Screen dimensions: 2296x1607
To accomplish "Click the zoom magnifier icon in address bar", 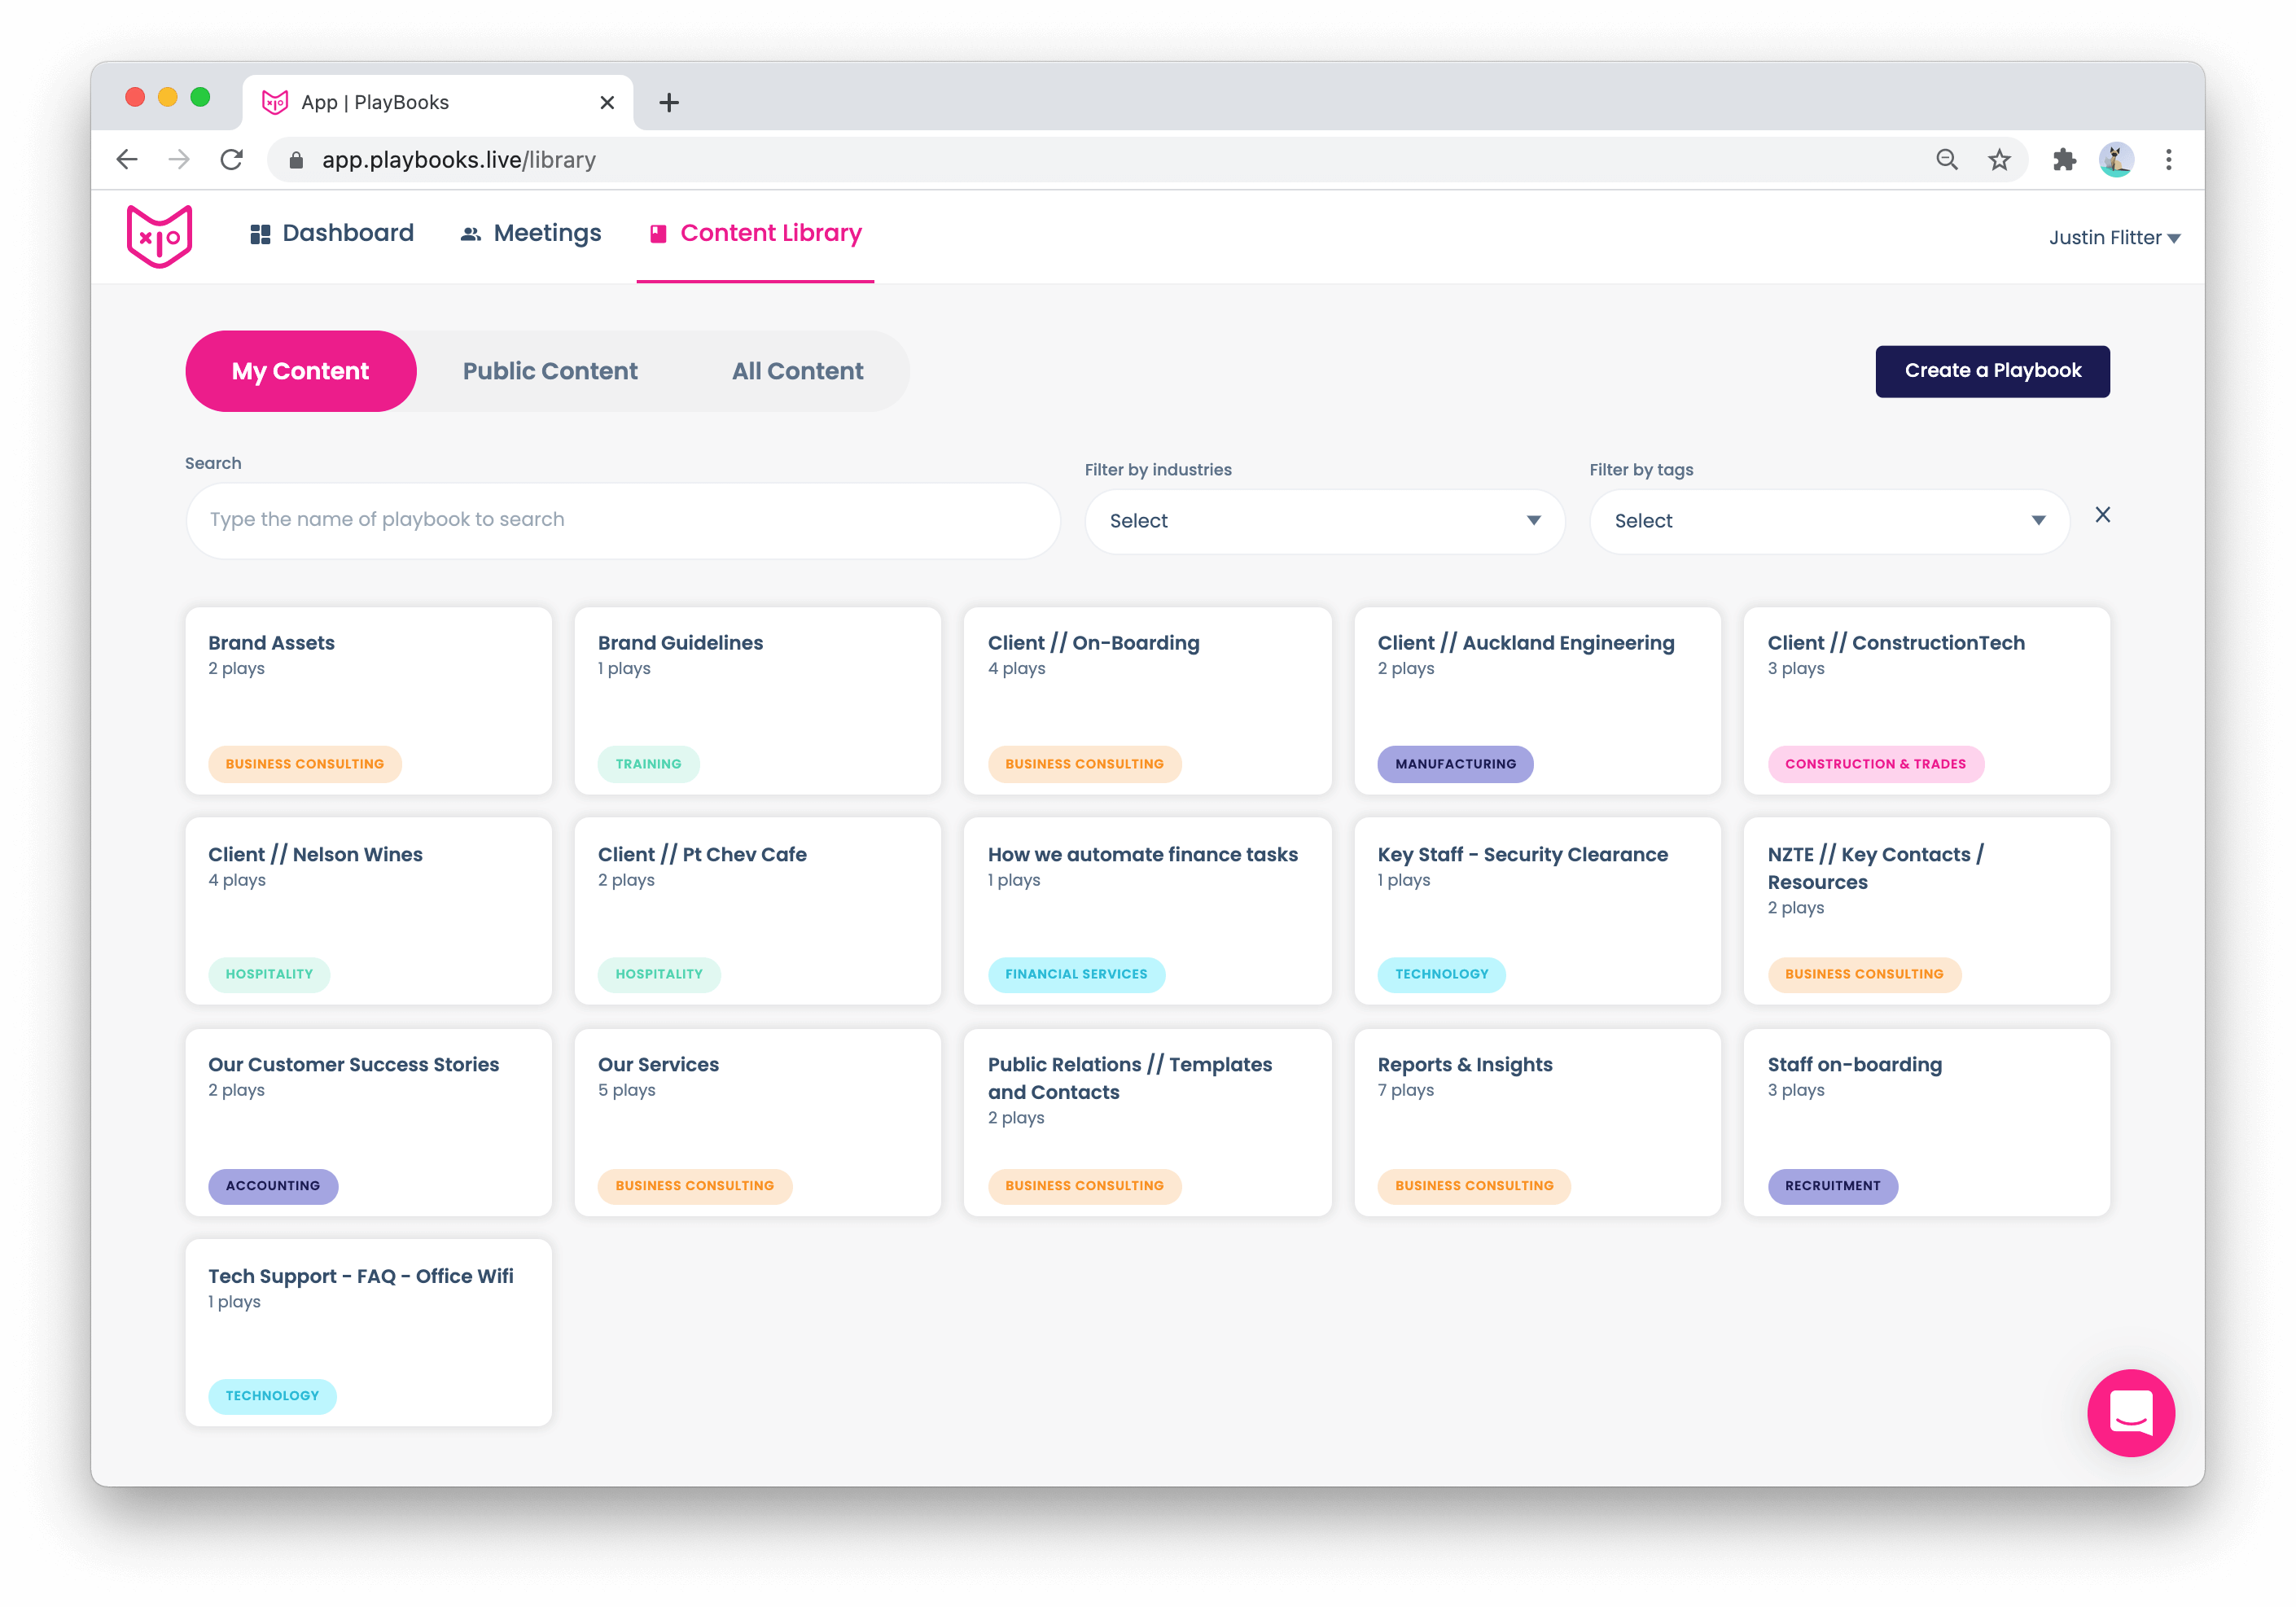I will tap(1946, 160).
